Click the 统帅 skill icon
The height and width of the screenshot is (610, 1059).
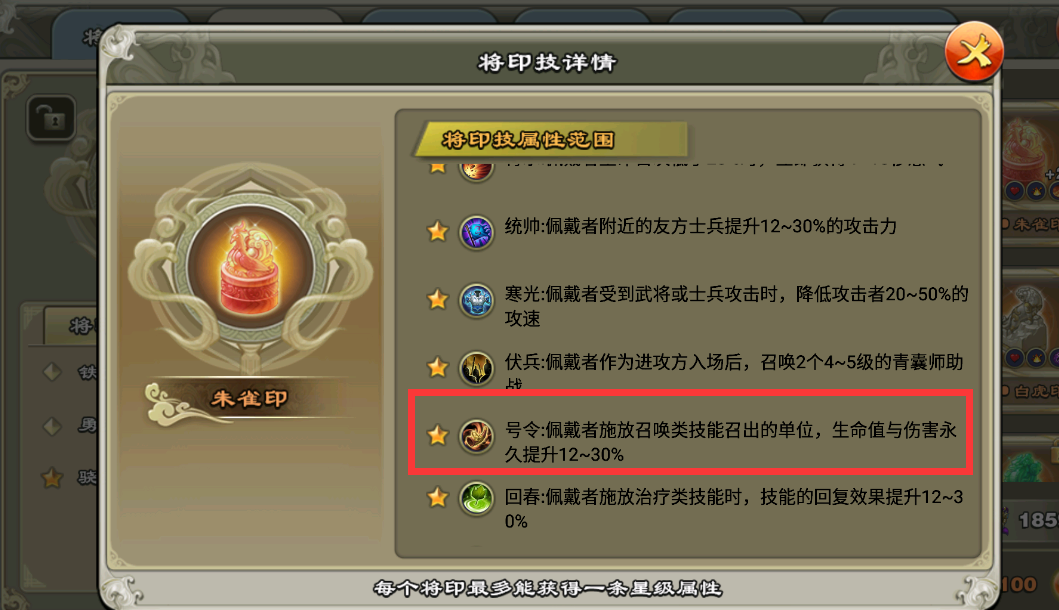pyautogui.click(x=476, y=232)
